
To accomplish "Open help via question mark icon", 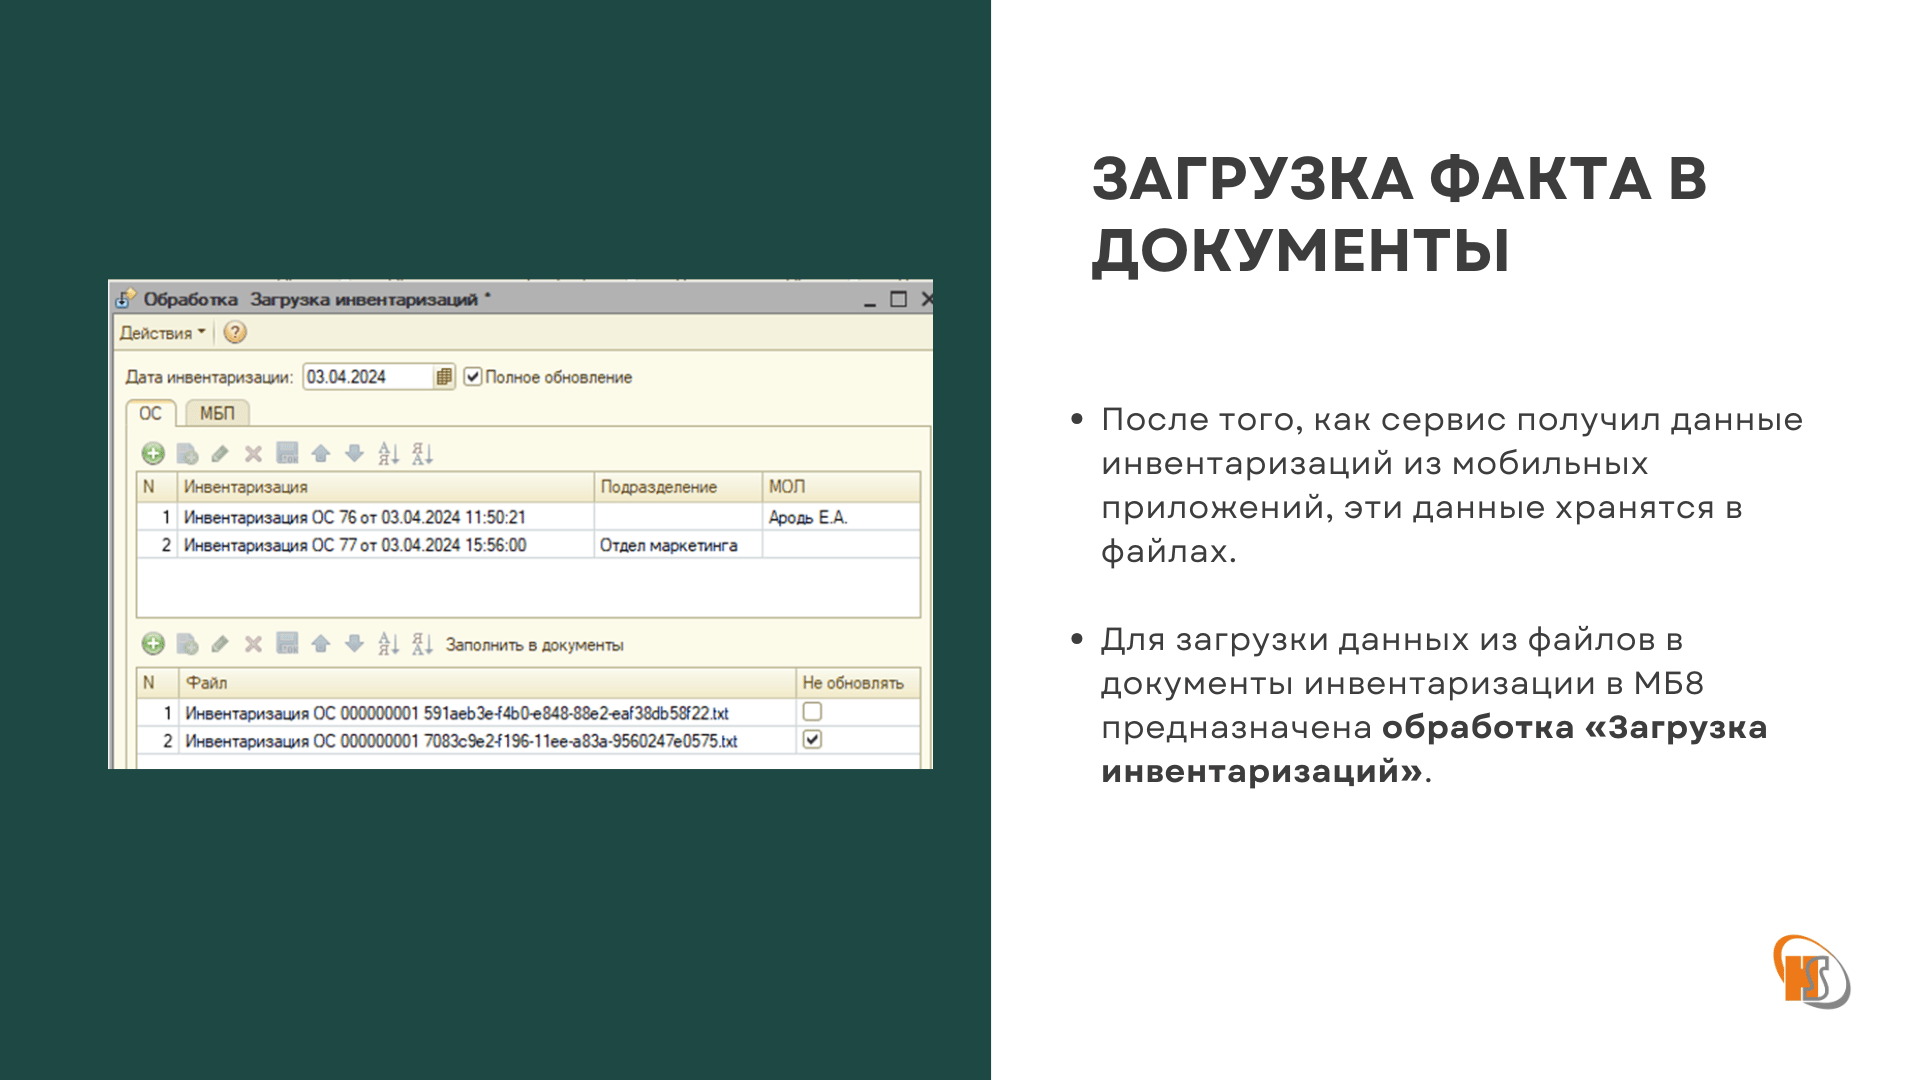I will tap(235, 333).
